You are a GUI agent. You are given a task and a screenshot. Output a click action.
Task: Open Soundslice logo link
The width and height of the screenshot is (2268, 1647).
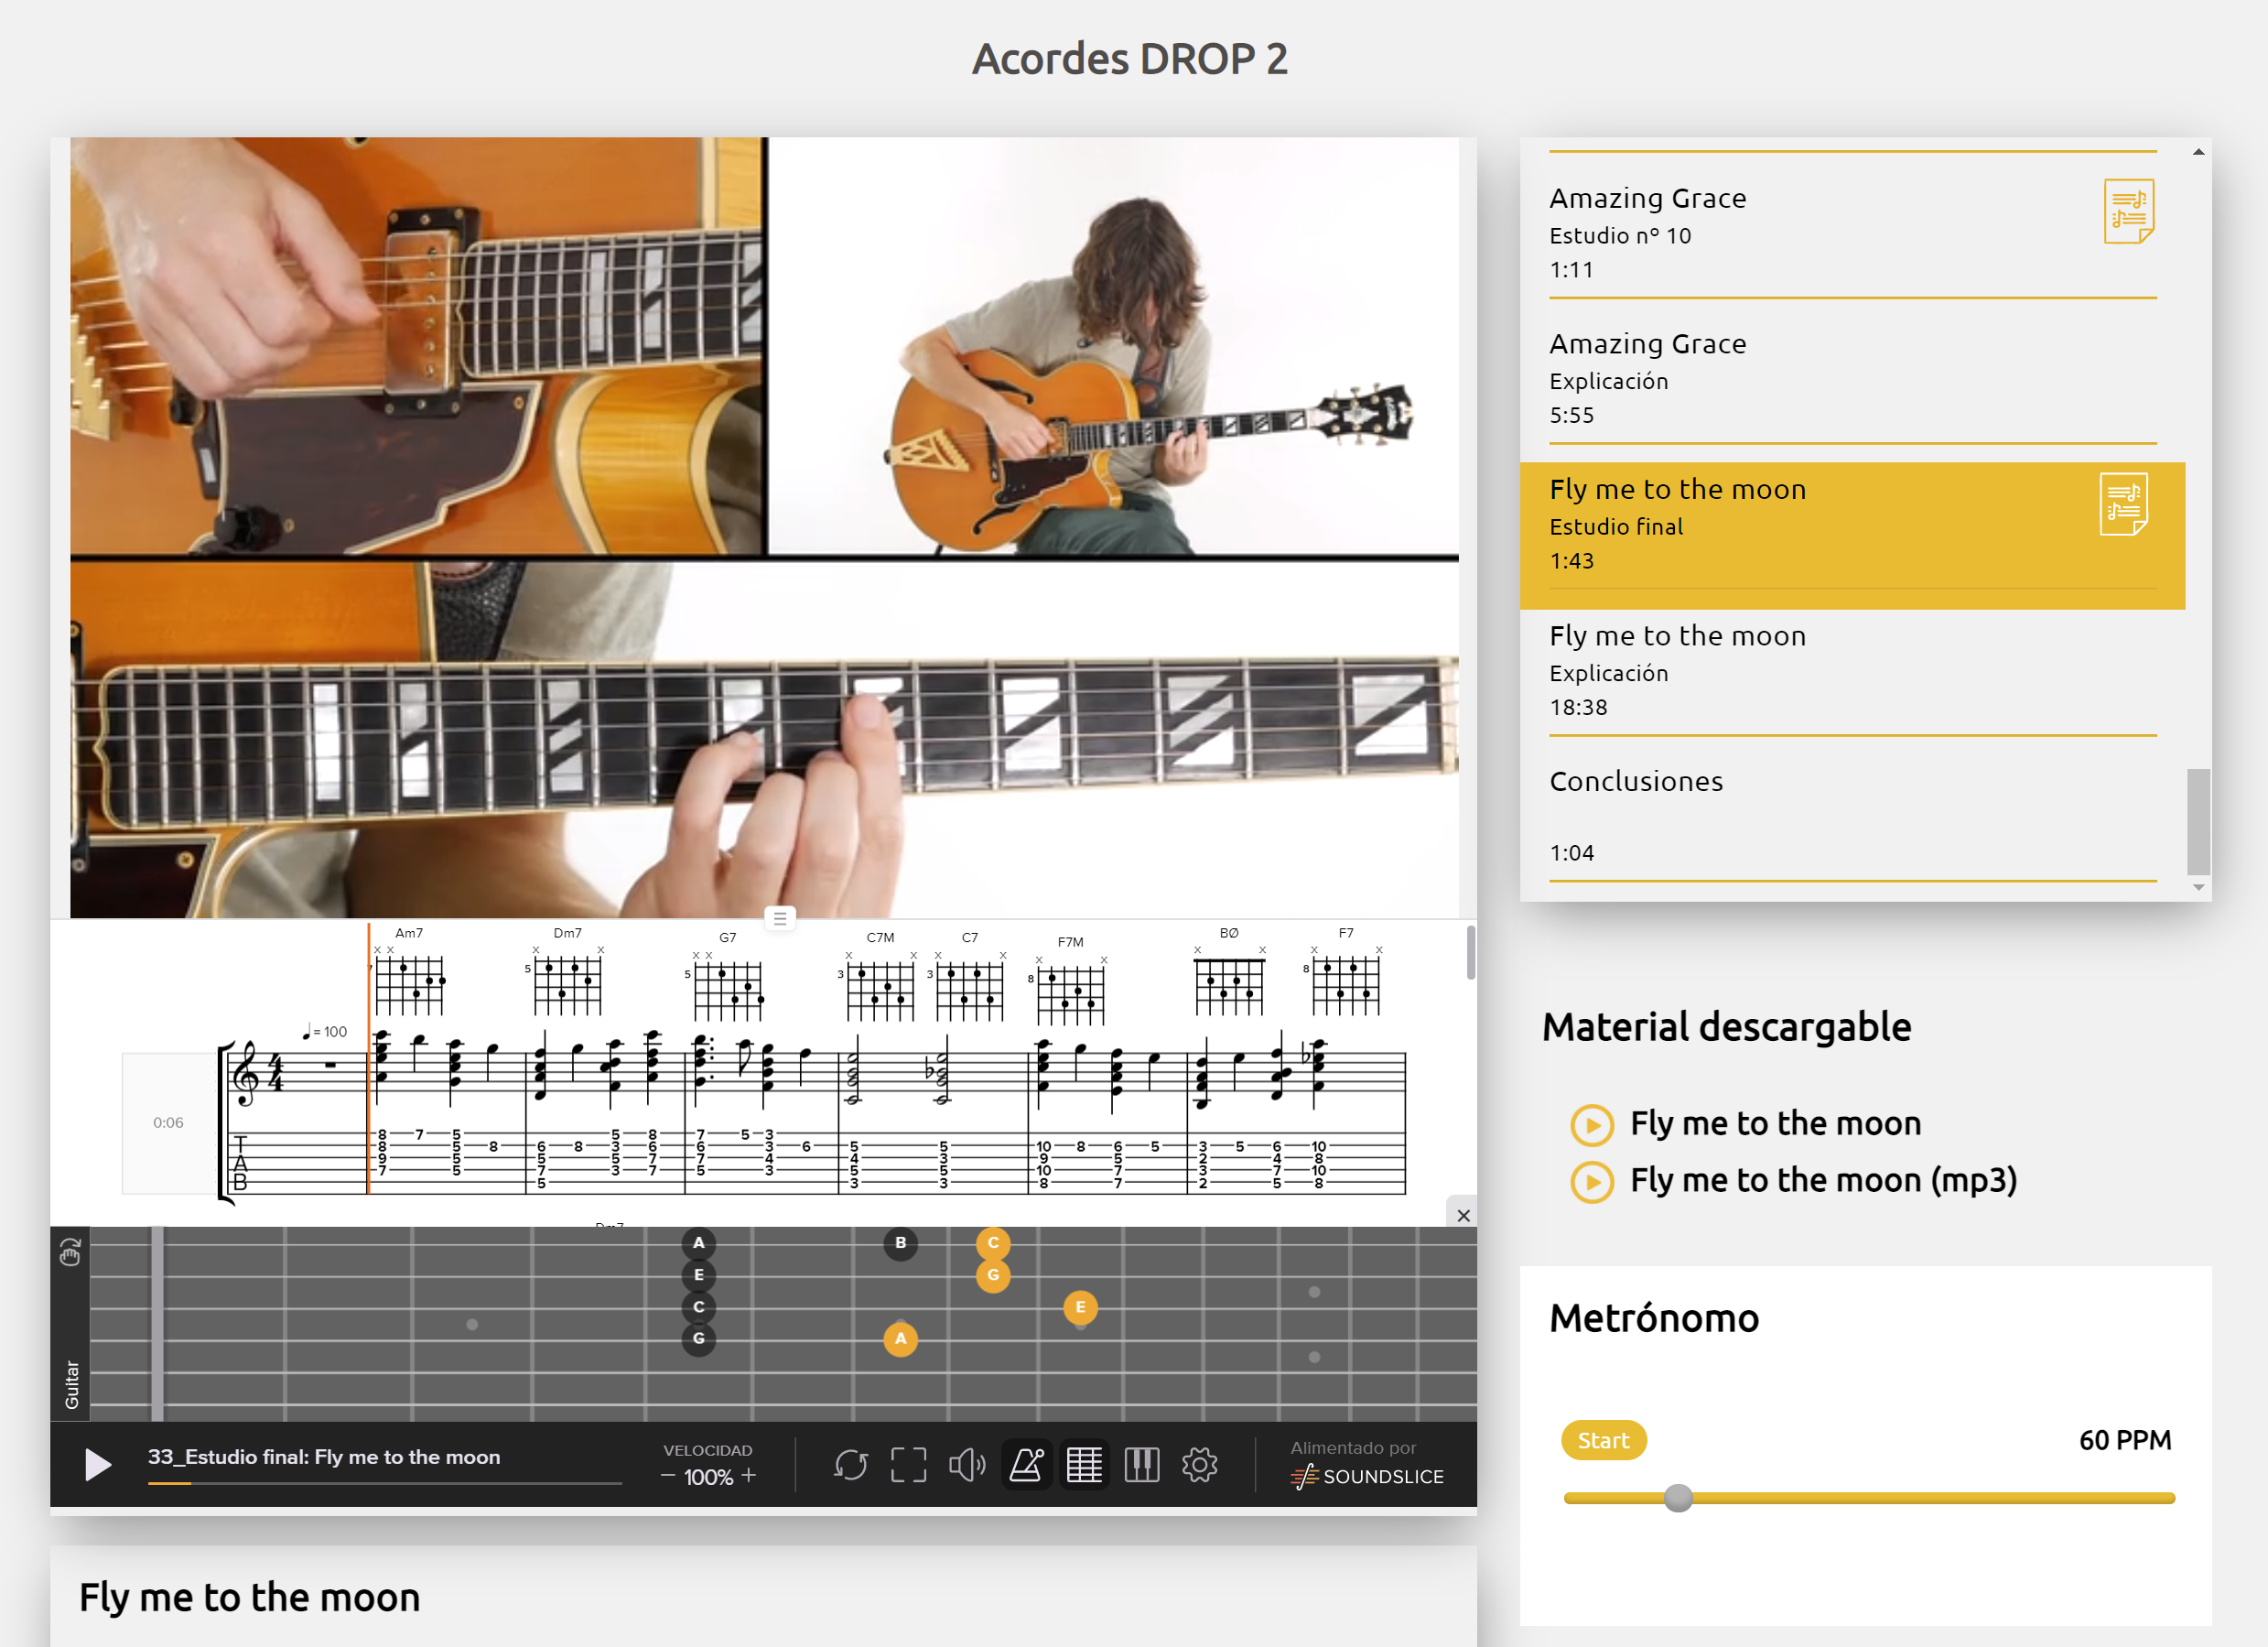tap(1367, 1476)
